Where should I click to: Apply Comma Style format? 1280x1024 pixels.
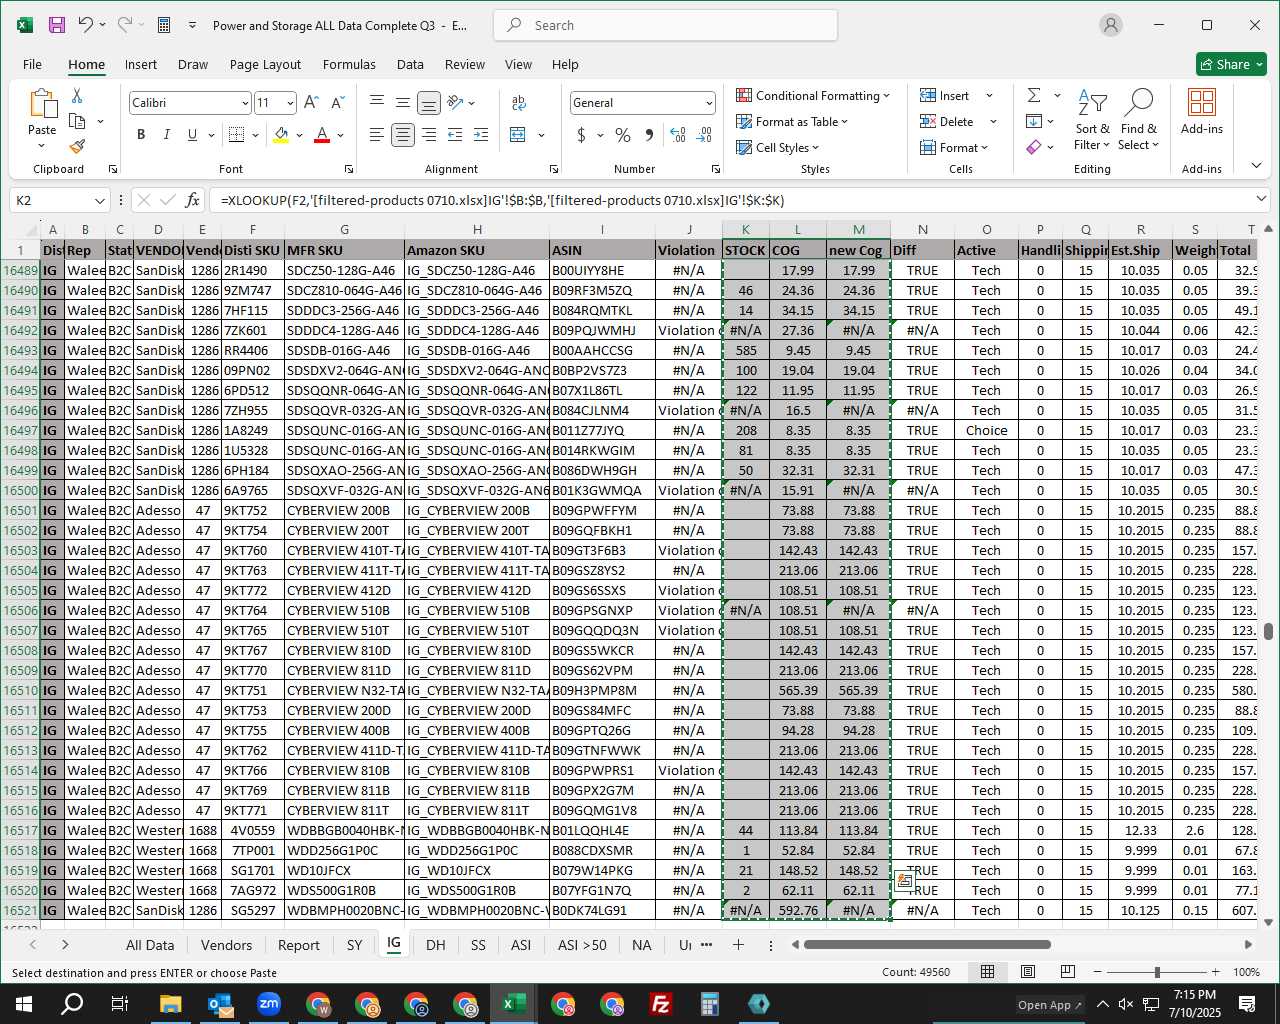click(650, 134)
